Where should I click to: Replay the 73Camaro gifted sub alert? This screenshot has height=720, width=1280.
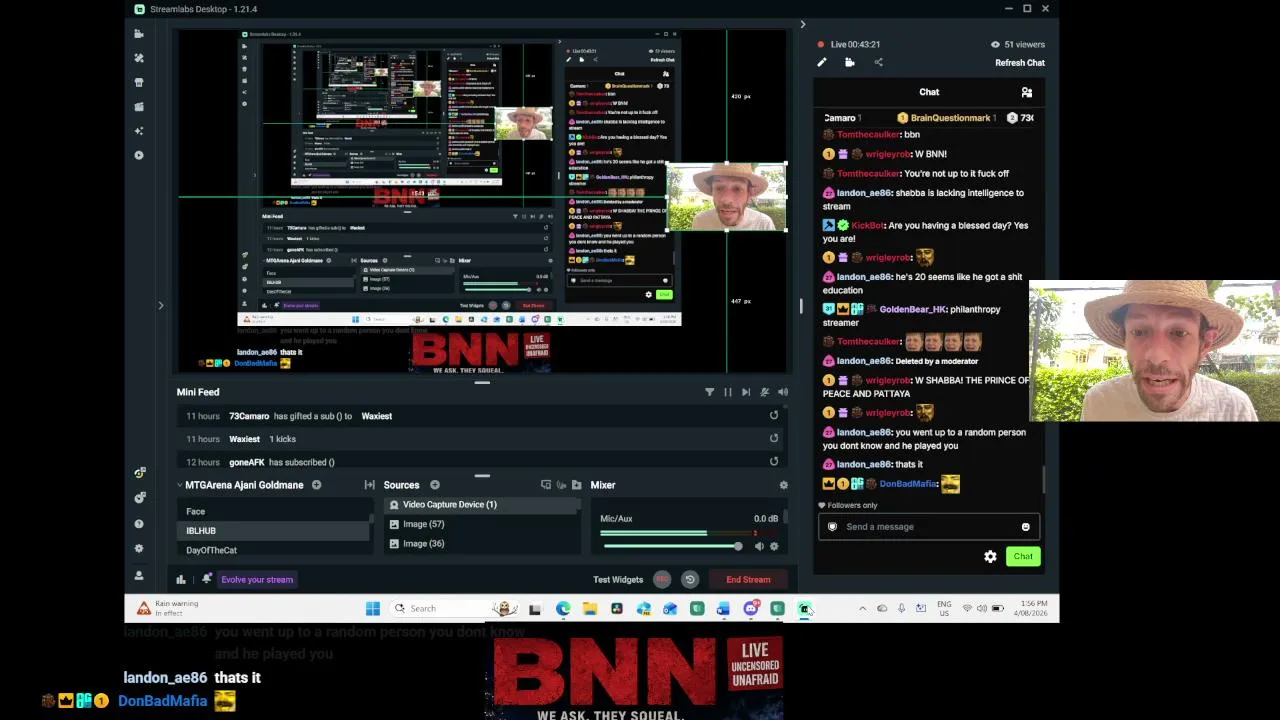tap(774, 415)
